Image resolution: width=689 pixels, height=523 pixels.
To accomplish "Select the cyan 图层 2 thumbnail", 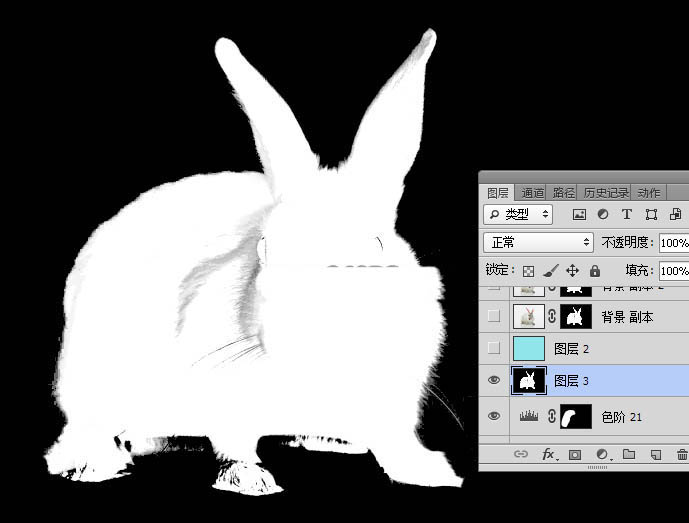I will [x=528, y=348].
